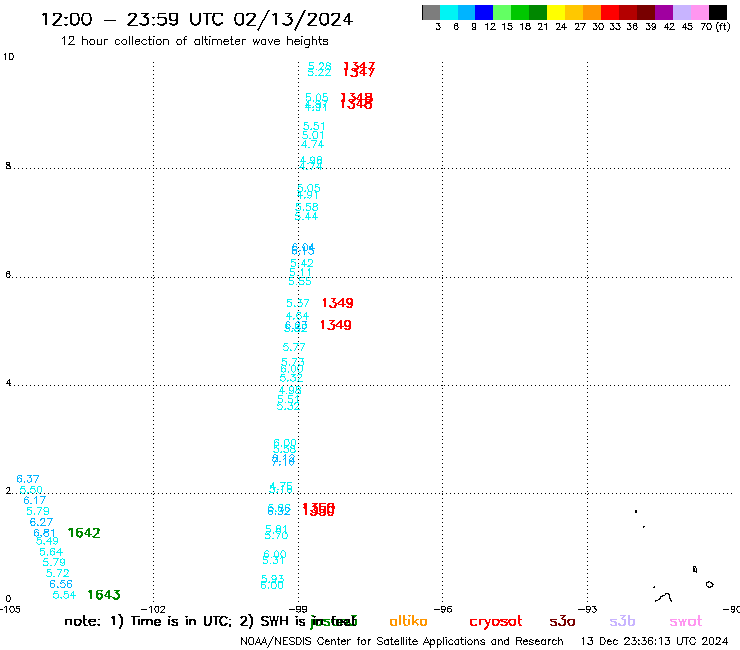Click the red '1349' beside value 5.37
Screen dimensions: 740x650
(x=337, y=303)
